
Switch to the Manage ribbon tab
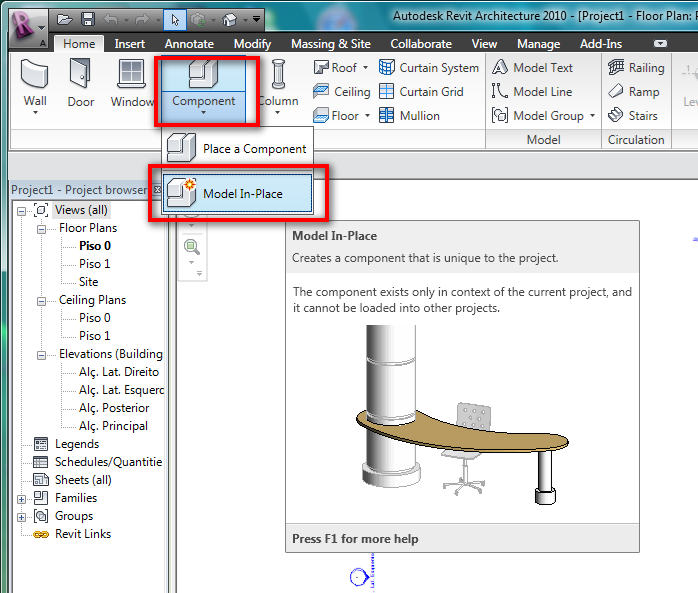coord(539,44)
